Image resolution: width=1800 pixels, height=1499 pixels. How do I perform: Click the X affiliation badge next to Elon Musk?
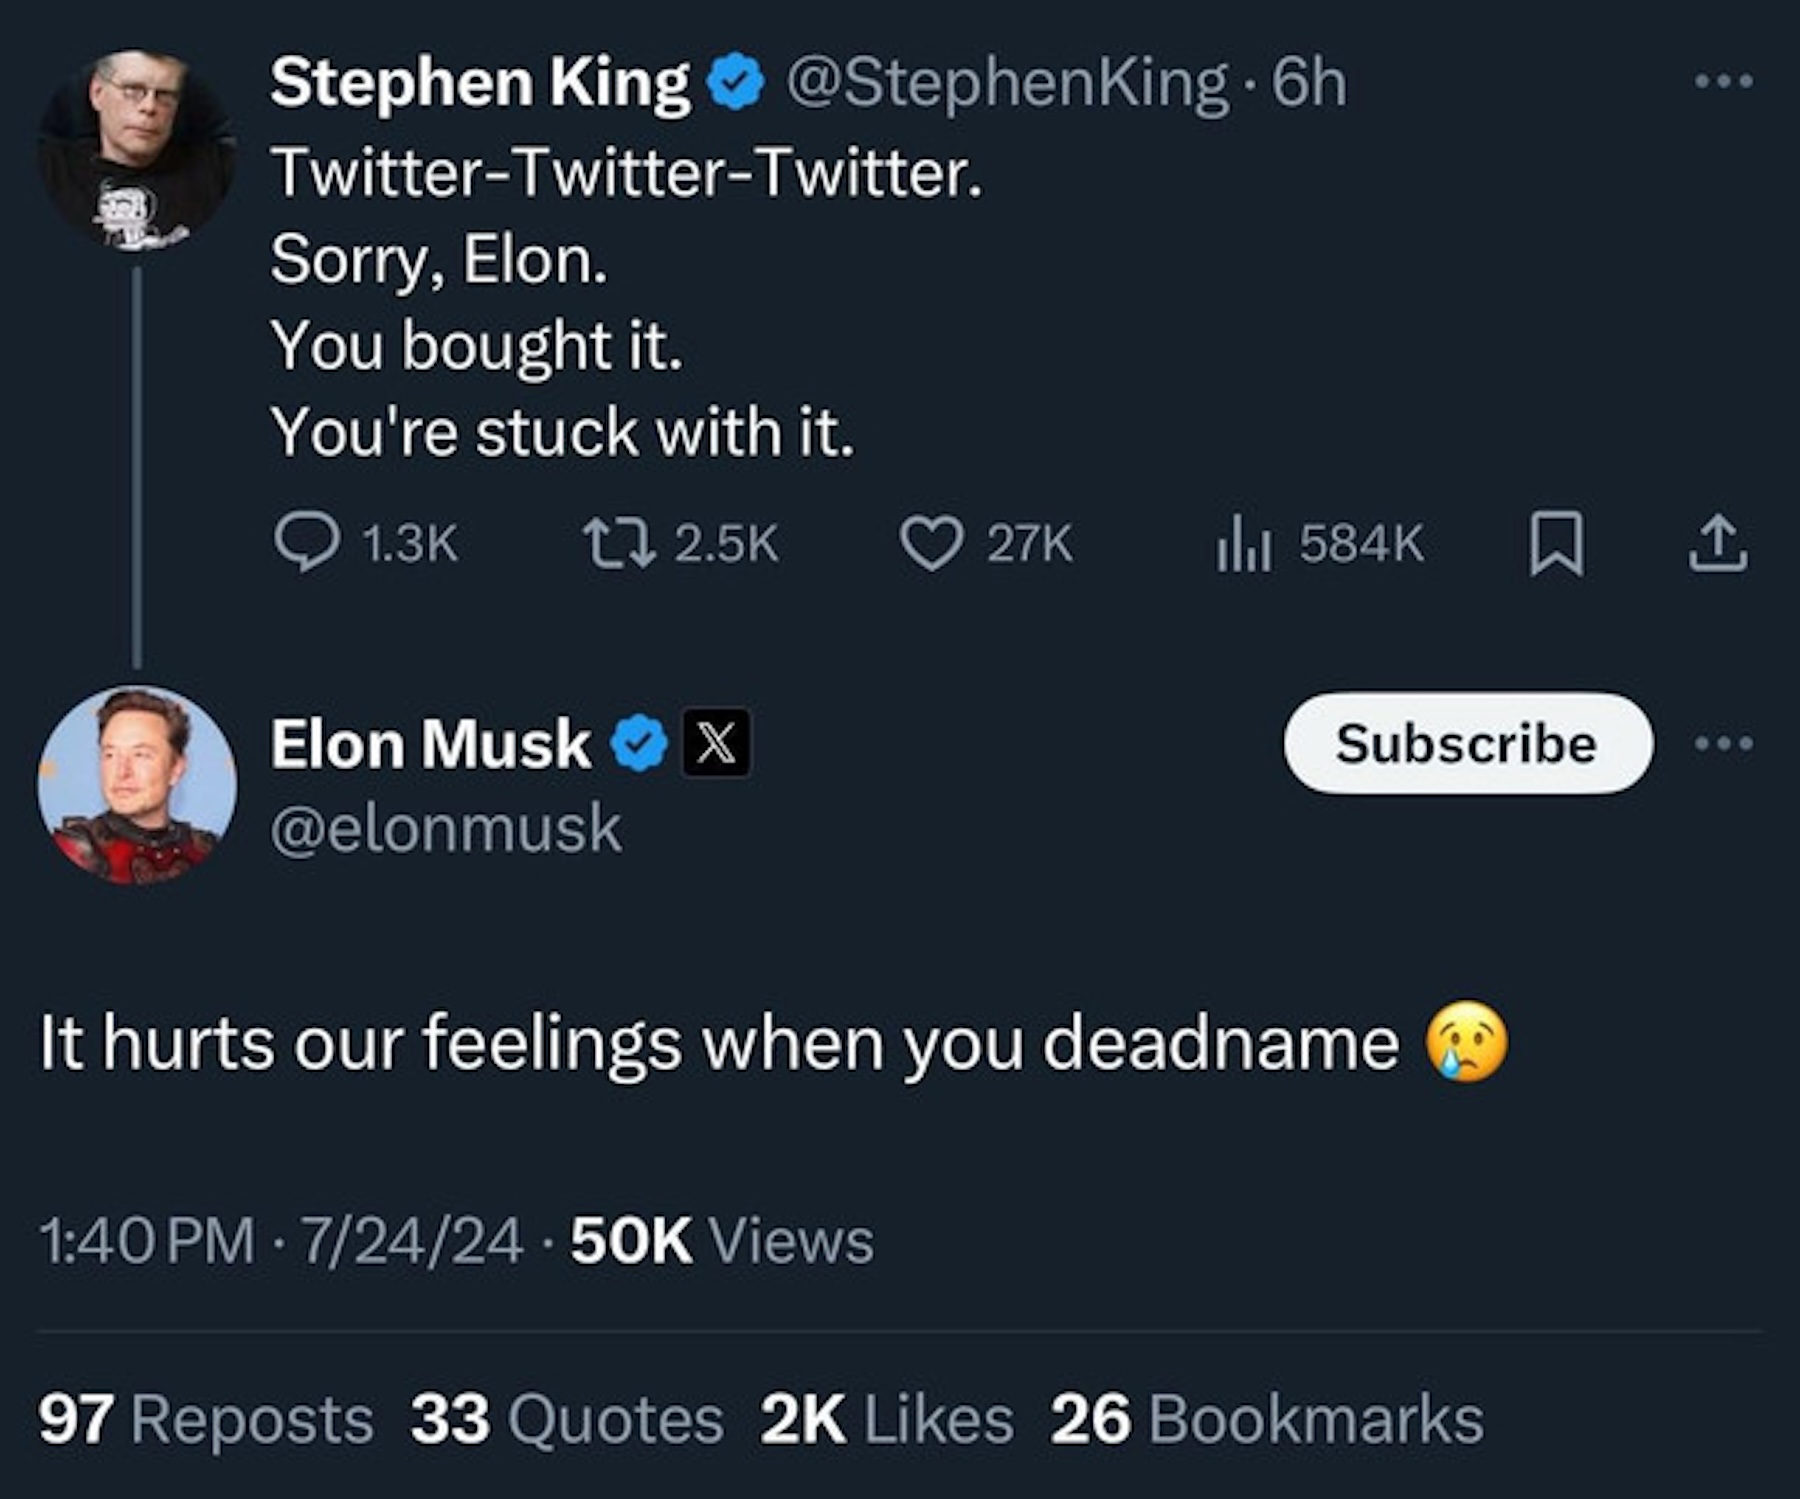[715, 743]
